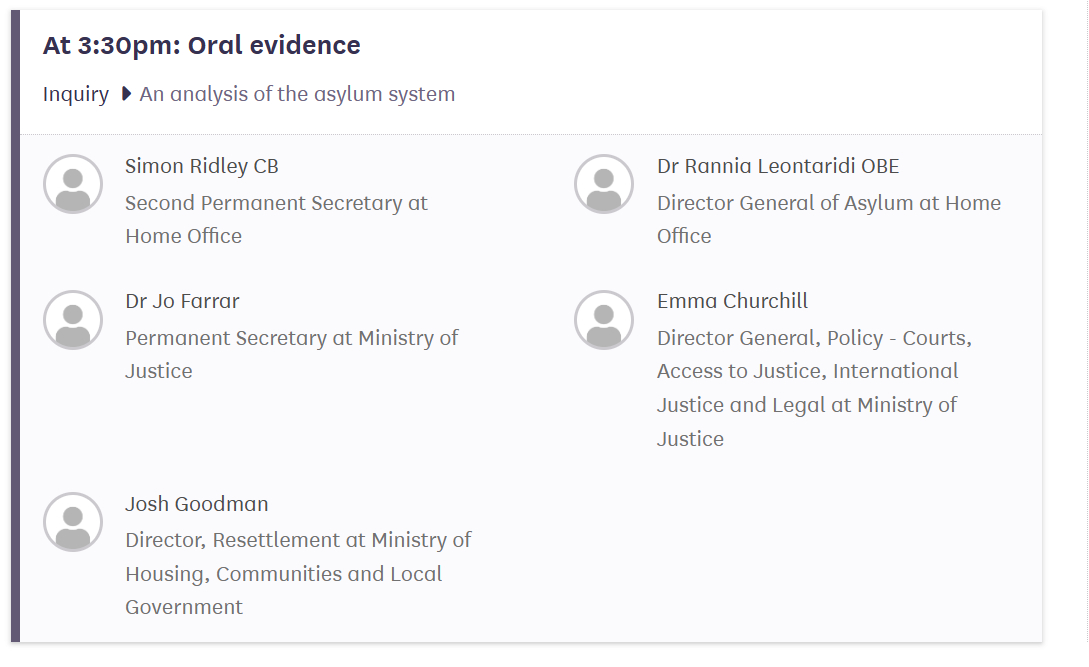Image resolution: width=1089 pixels, height=667 pixels.
Task: Open Simon Ridley CB's name link
Action: click(x=201, y=166)
